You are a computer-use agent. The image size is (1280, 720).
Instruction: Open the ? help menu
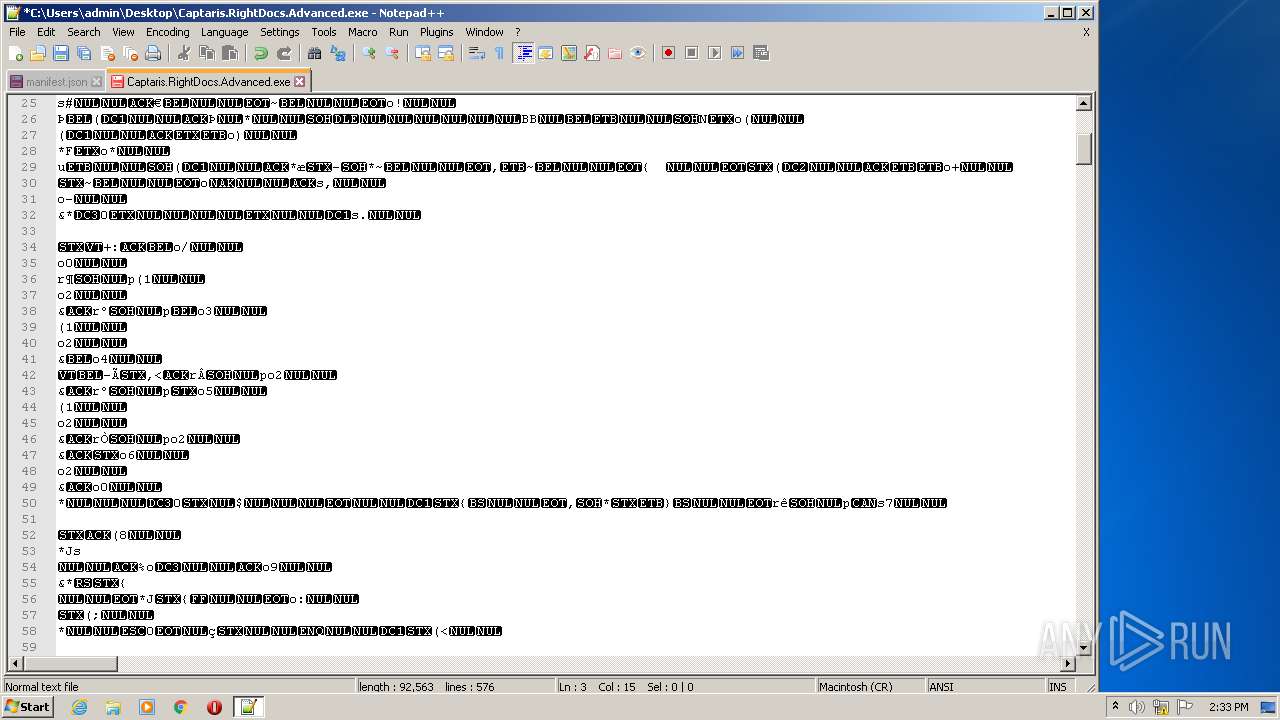click(518, 32)
